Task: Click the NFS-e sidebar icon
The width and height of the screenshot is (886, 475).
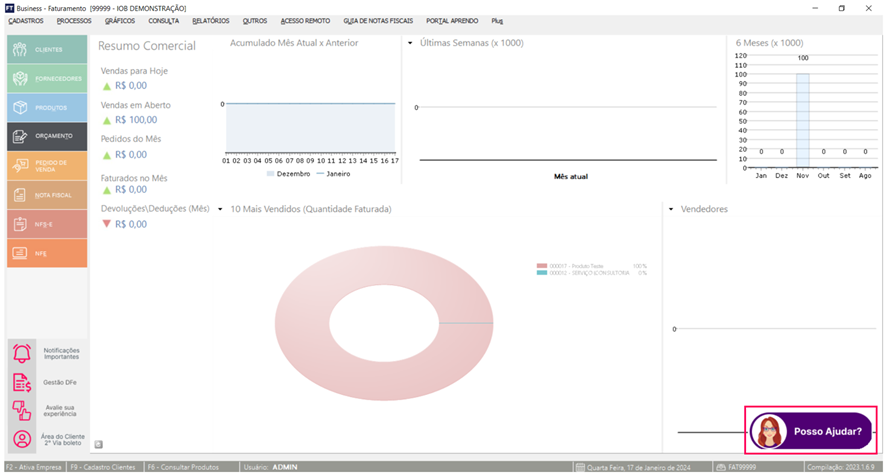Action: click(20, 224)
